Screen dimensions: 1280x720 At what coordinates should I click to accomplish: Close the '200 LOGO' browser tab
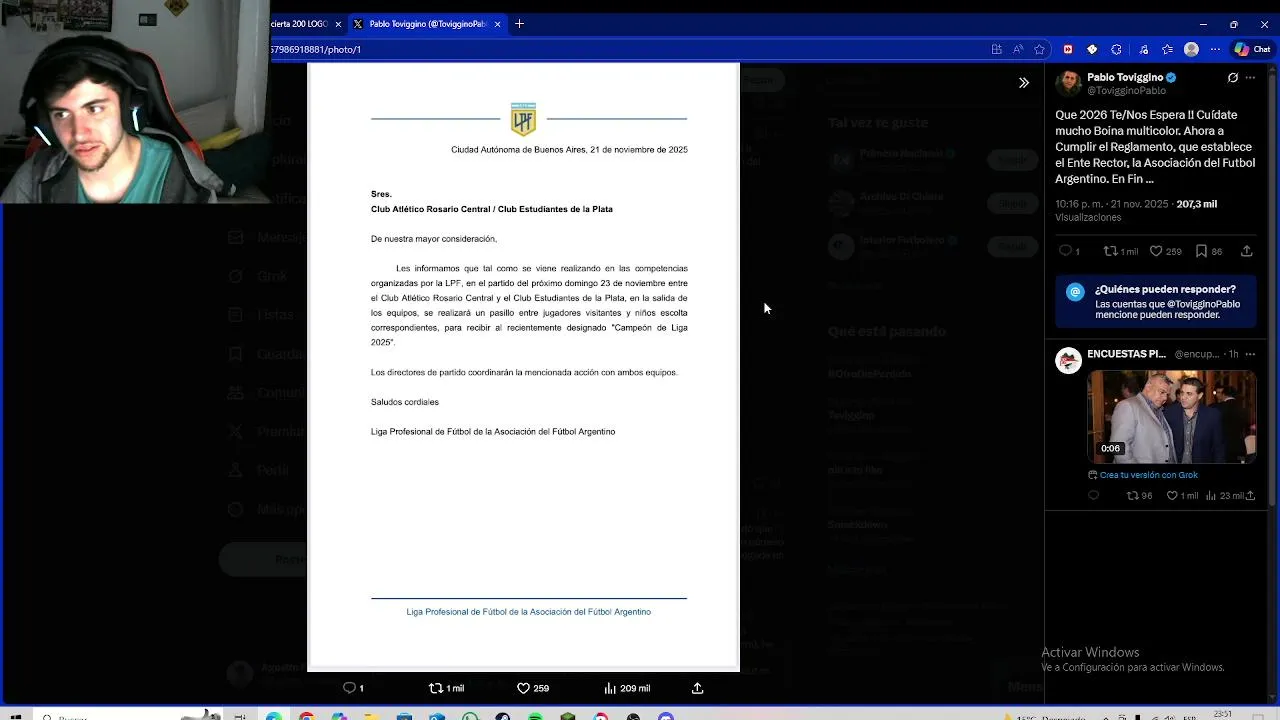(338, 24)
